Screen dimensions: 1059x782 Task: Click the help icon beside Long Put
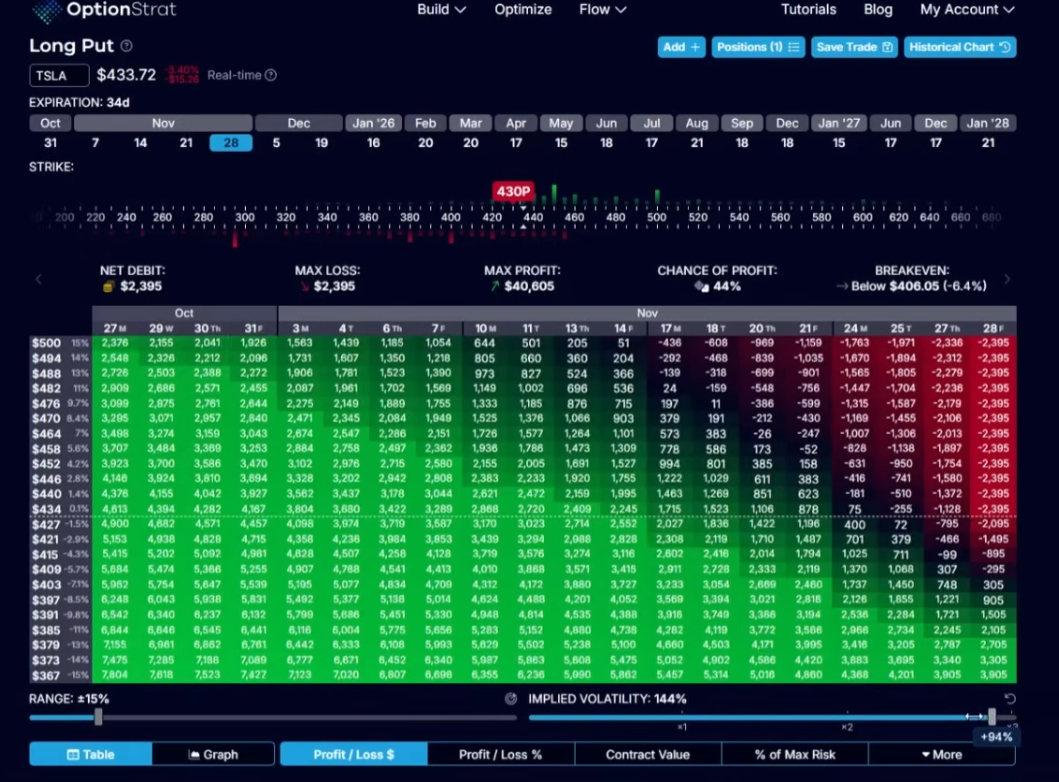(x=126, y=46)
